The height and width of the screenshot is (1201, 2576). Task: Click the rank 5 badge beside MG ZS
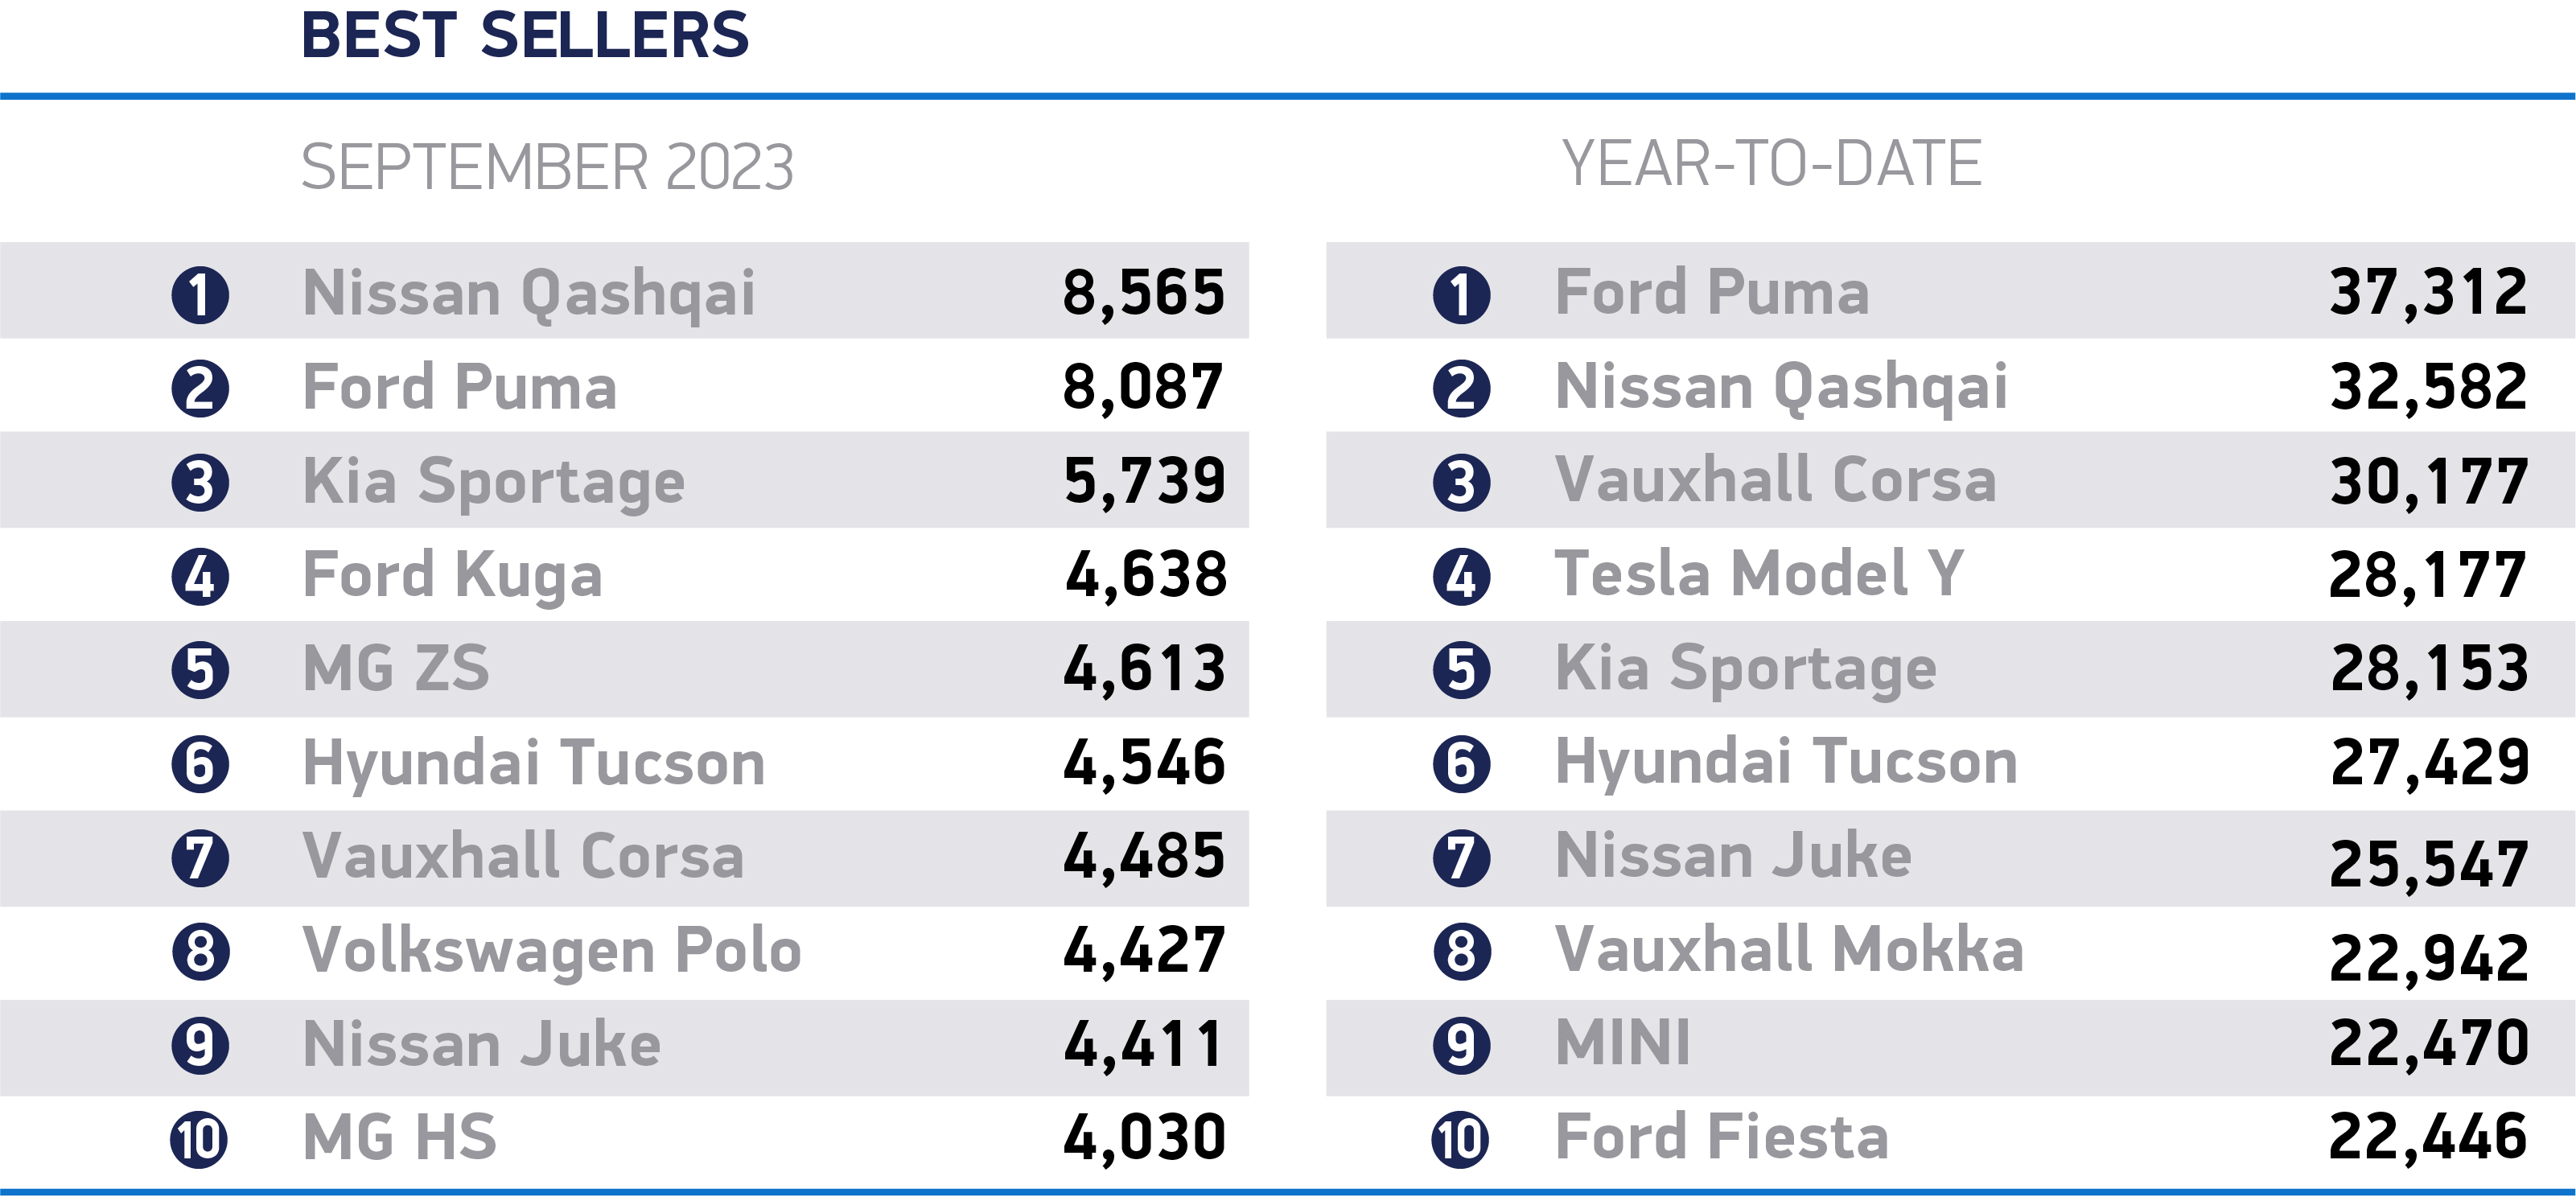[200, 670]
